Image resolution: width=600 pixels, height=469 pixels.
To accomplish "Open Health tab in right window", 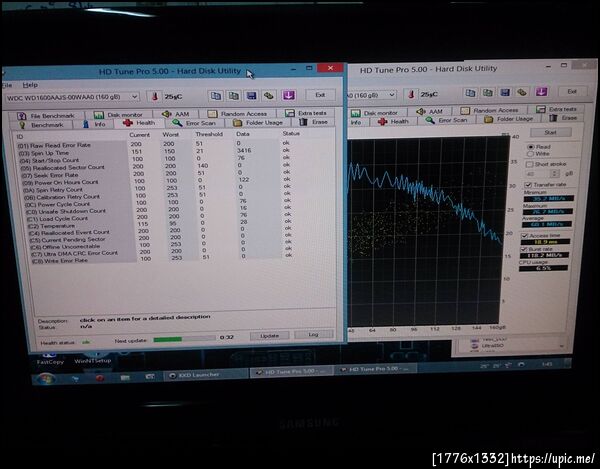I will tap(393, 121).
